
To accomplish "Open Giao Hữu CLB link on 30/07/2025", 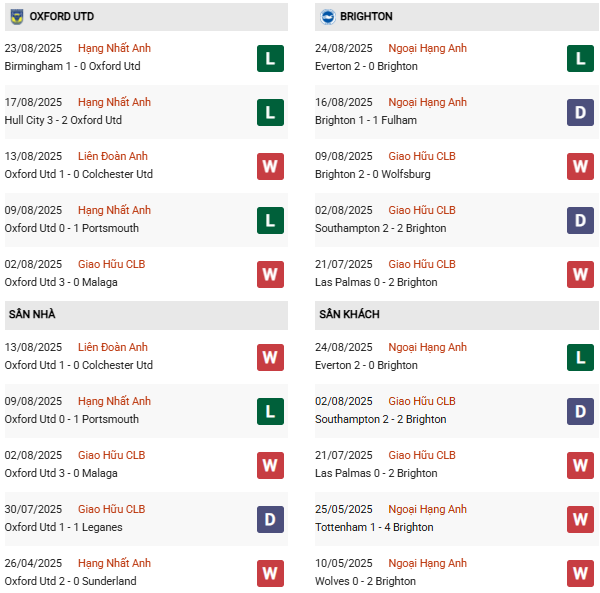I will pos(111,509).
